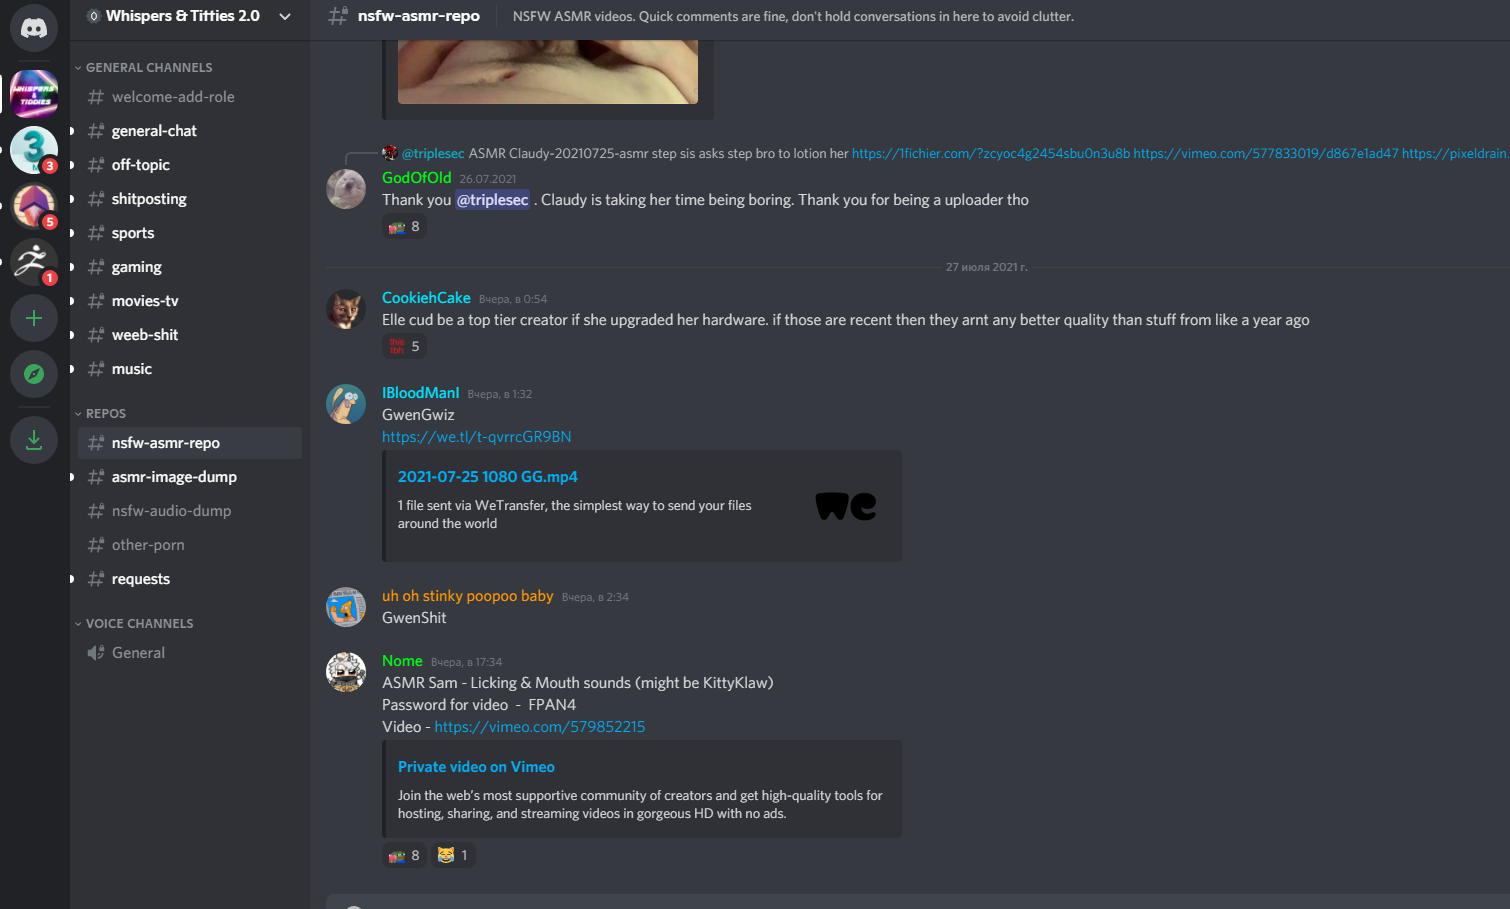Toggle the 8 reaction under GodOfOld's message

[x=405, y=227]
